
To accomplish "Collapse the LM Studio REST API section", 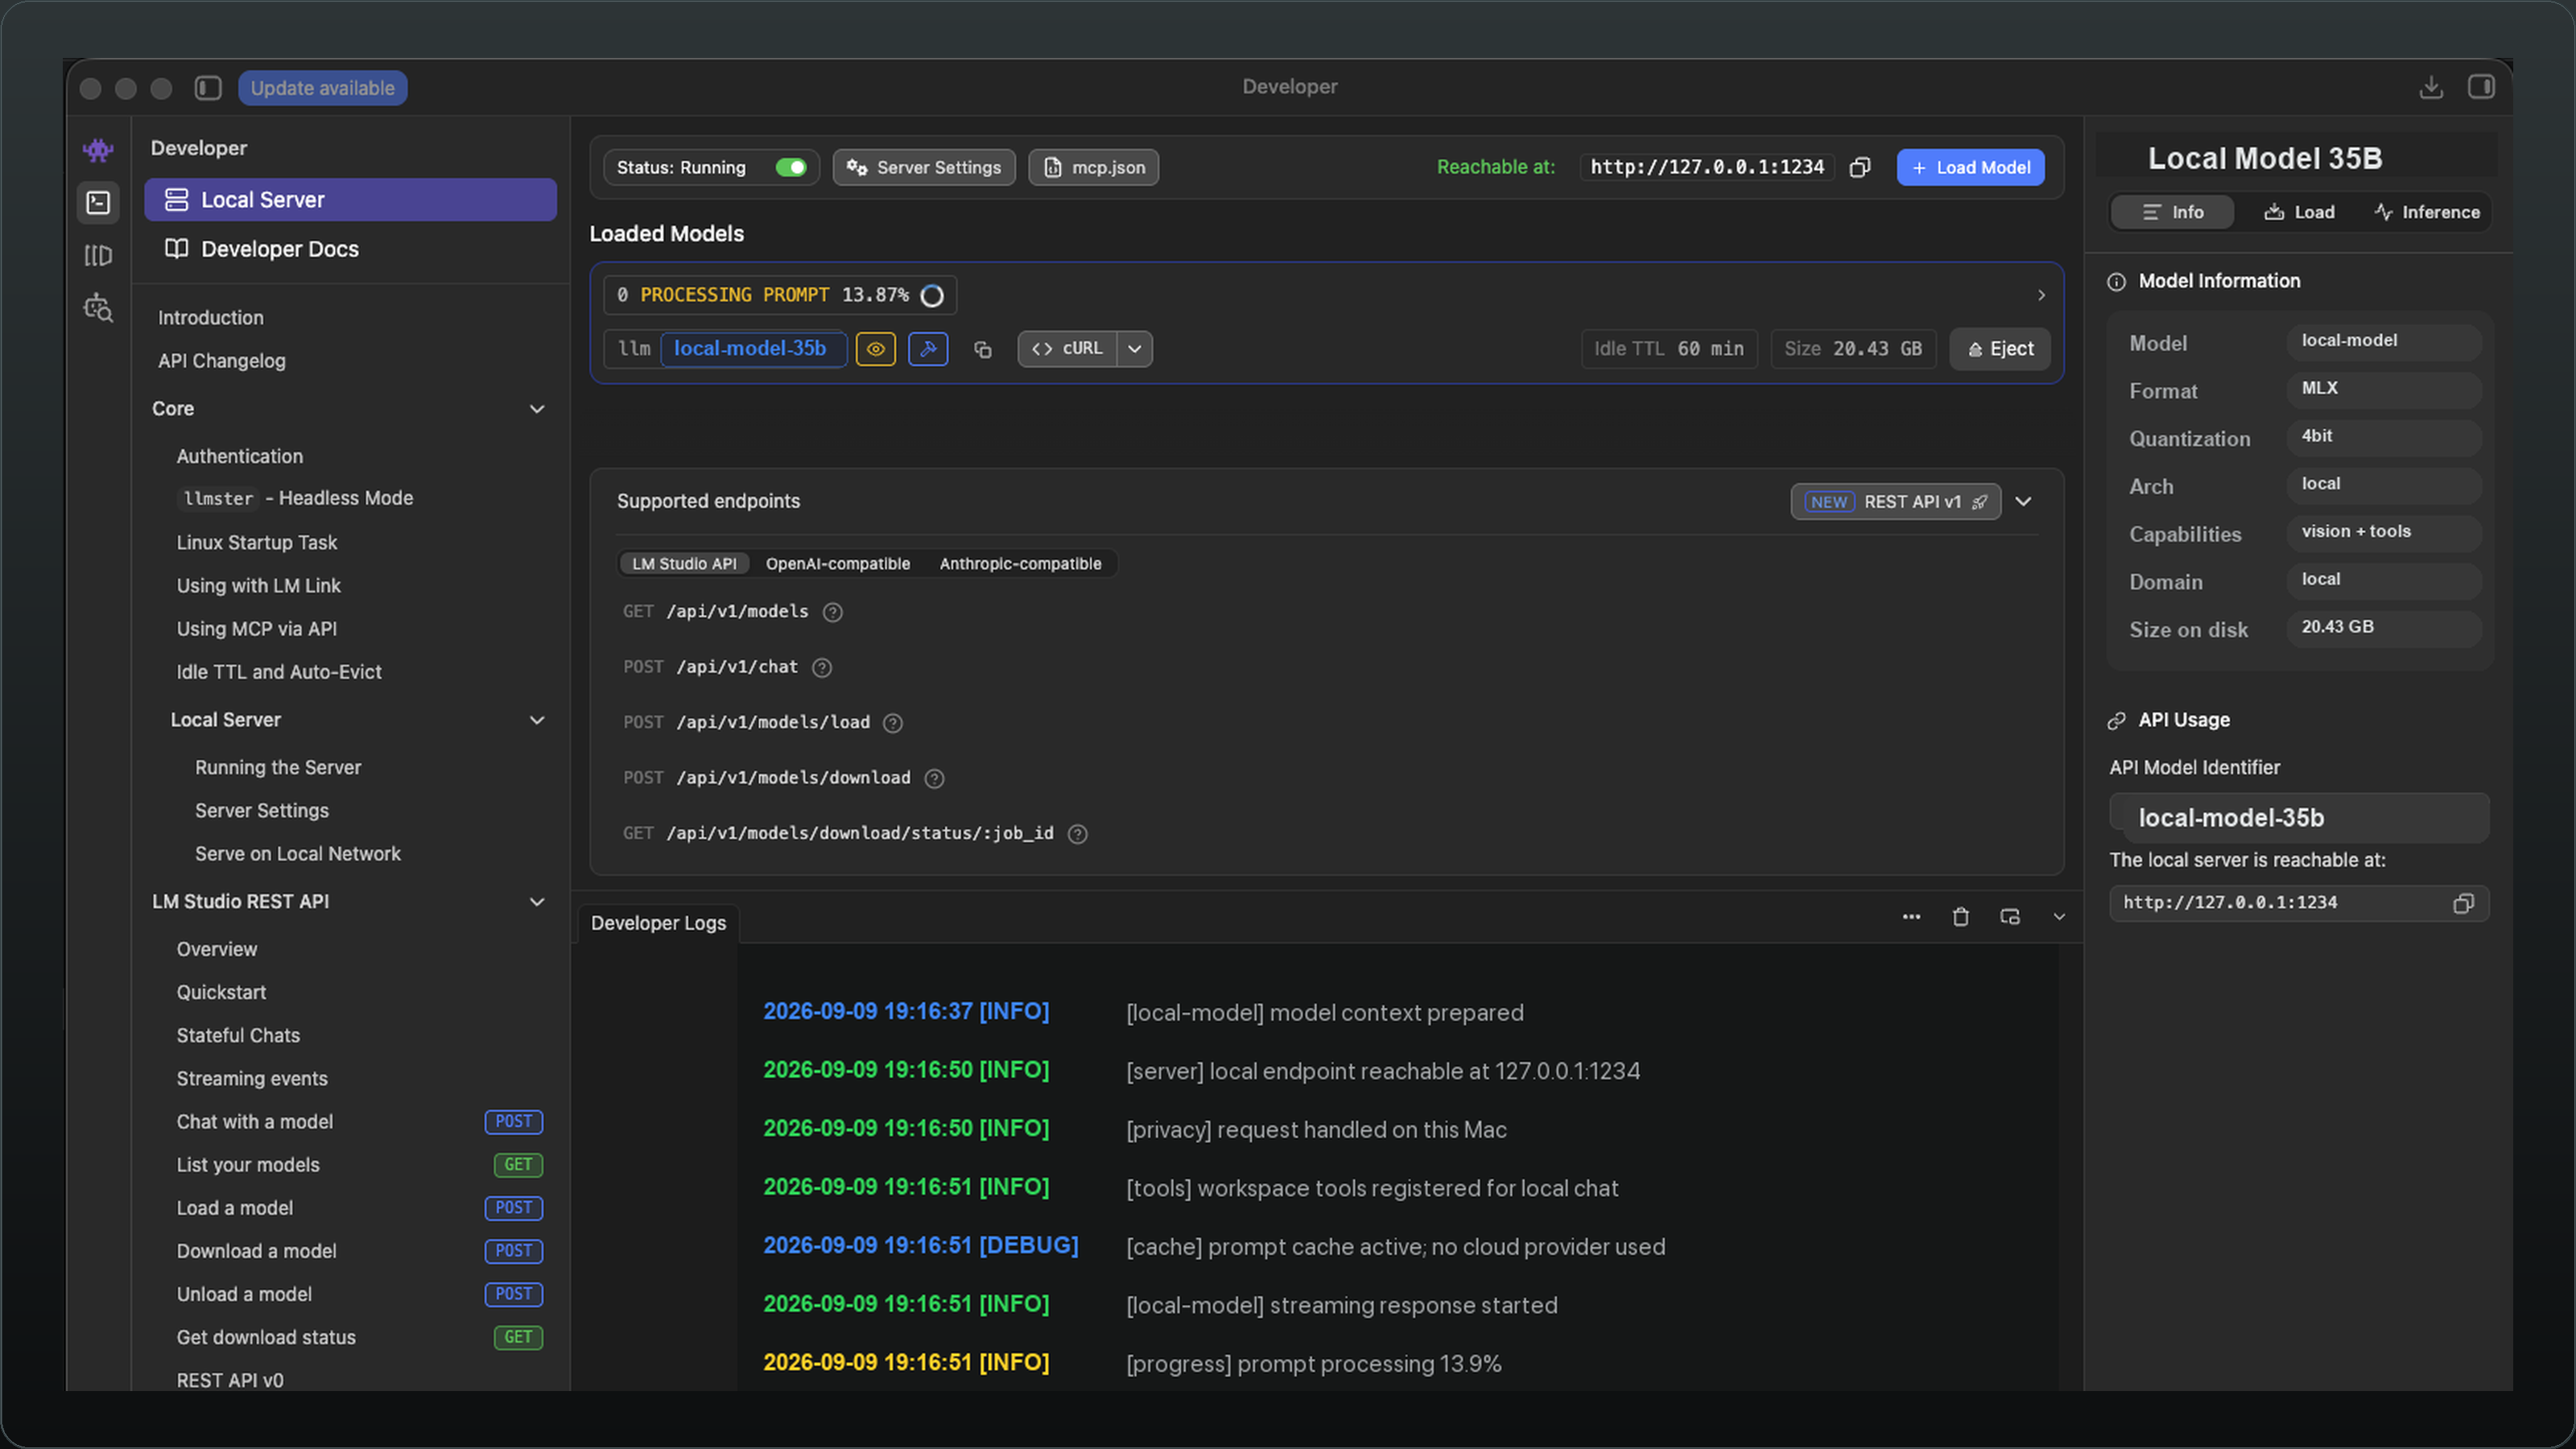I will (x=537, y=902).
